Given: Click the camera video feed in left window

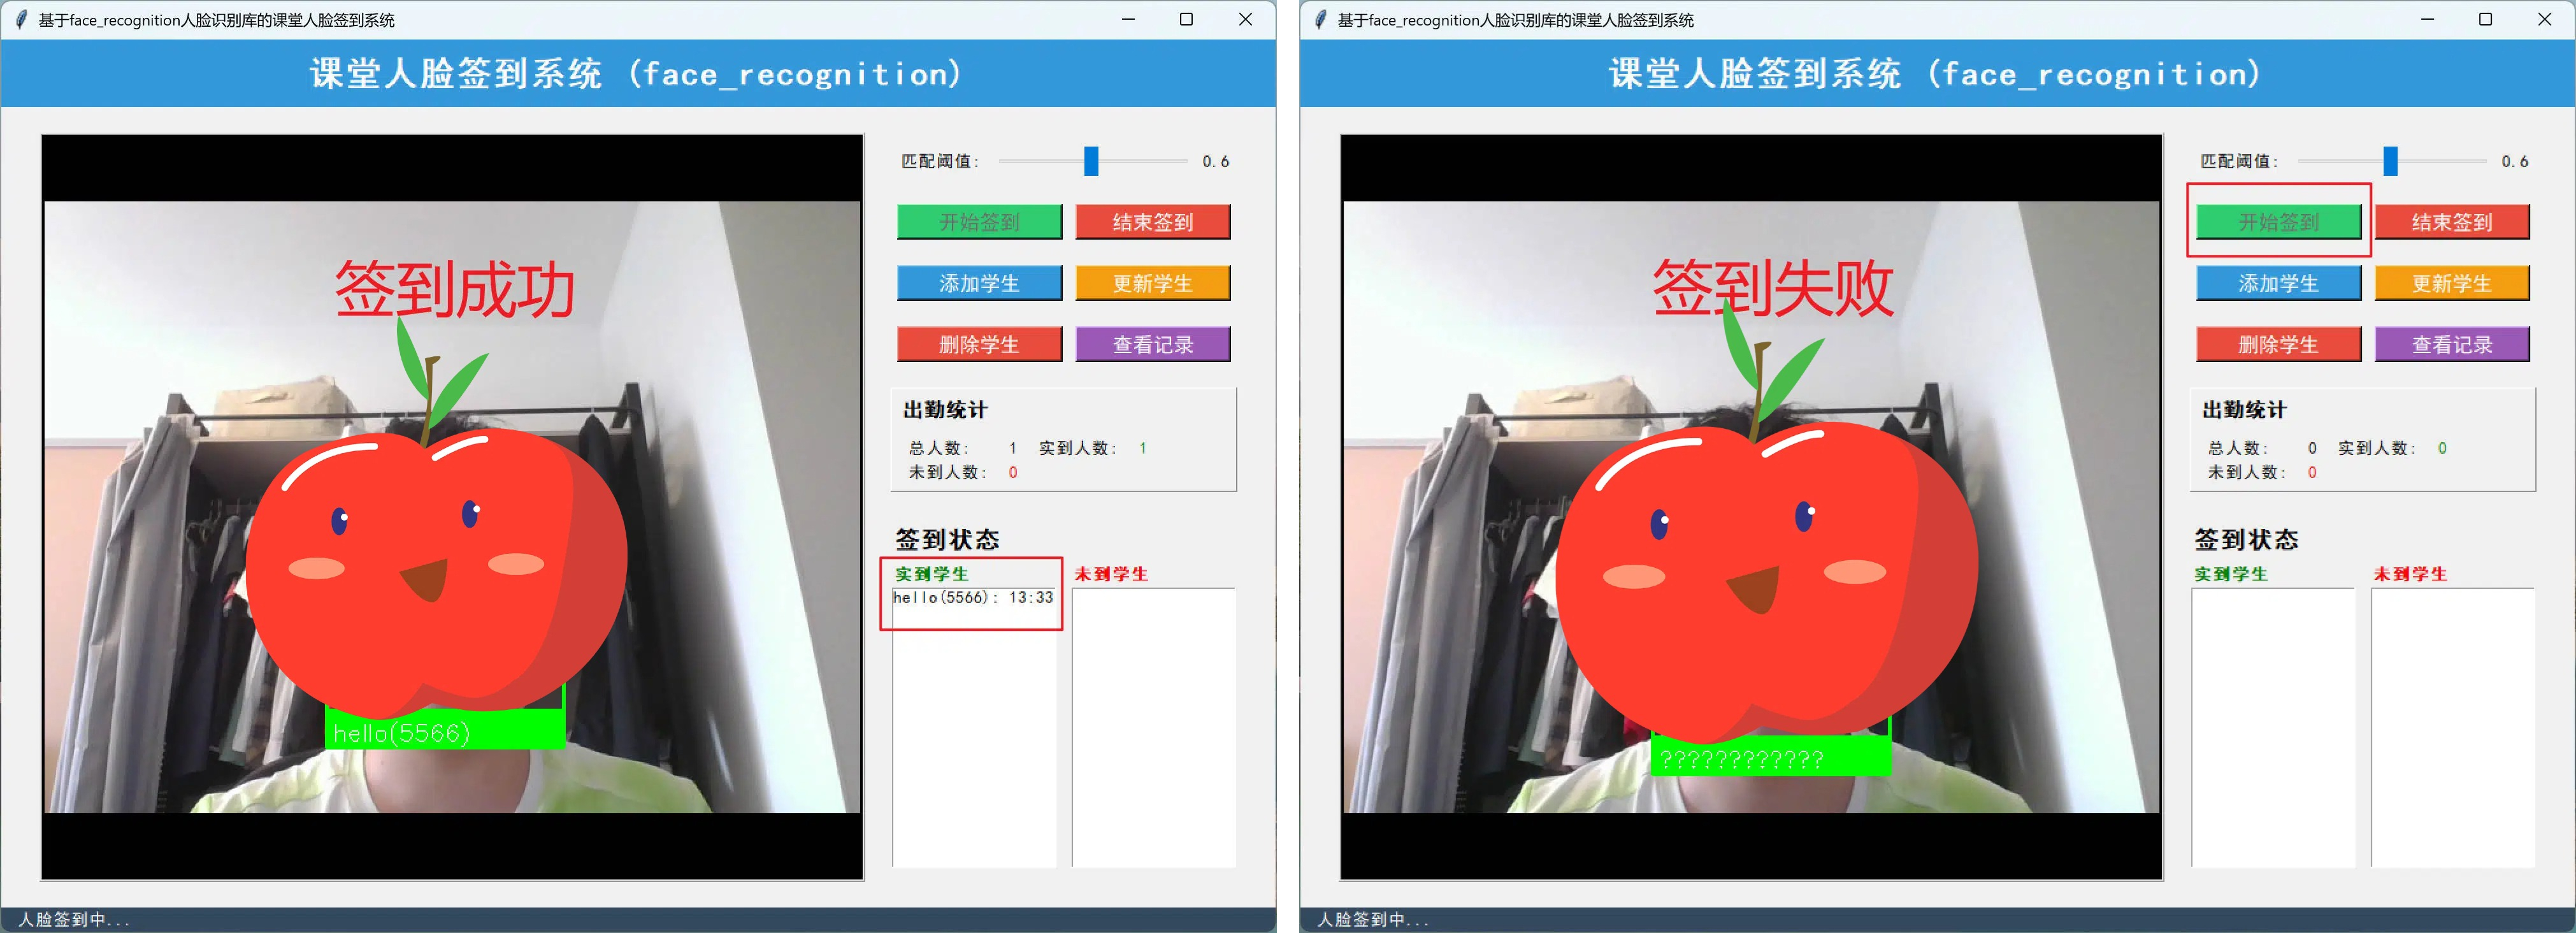Looking at the screenshot, I should pyautogui.click(x=452, y=507).
